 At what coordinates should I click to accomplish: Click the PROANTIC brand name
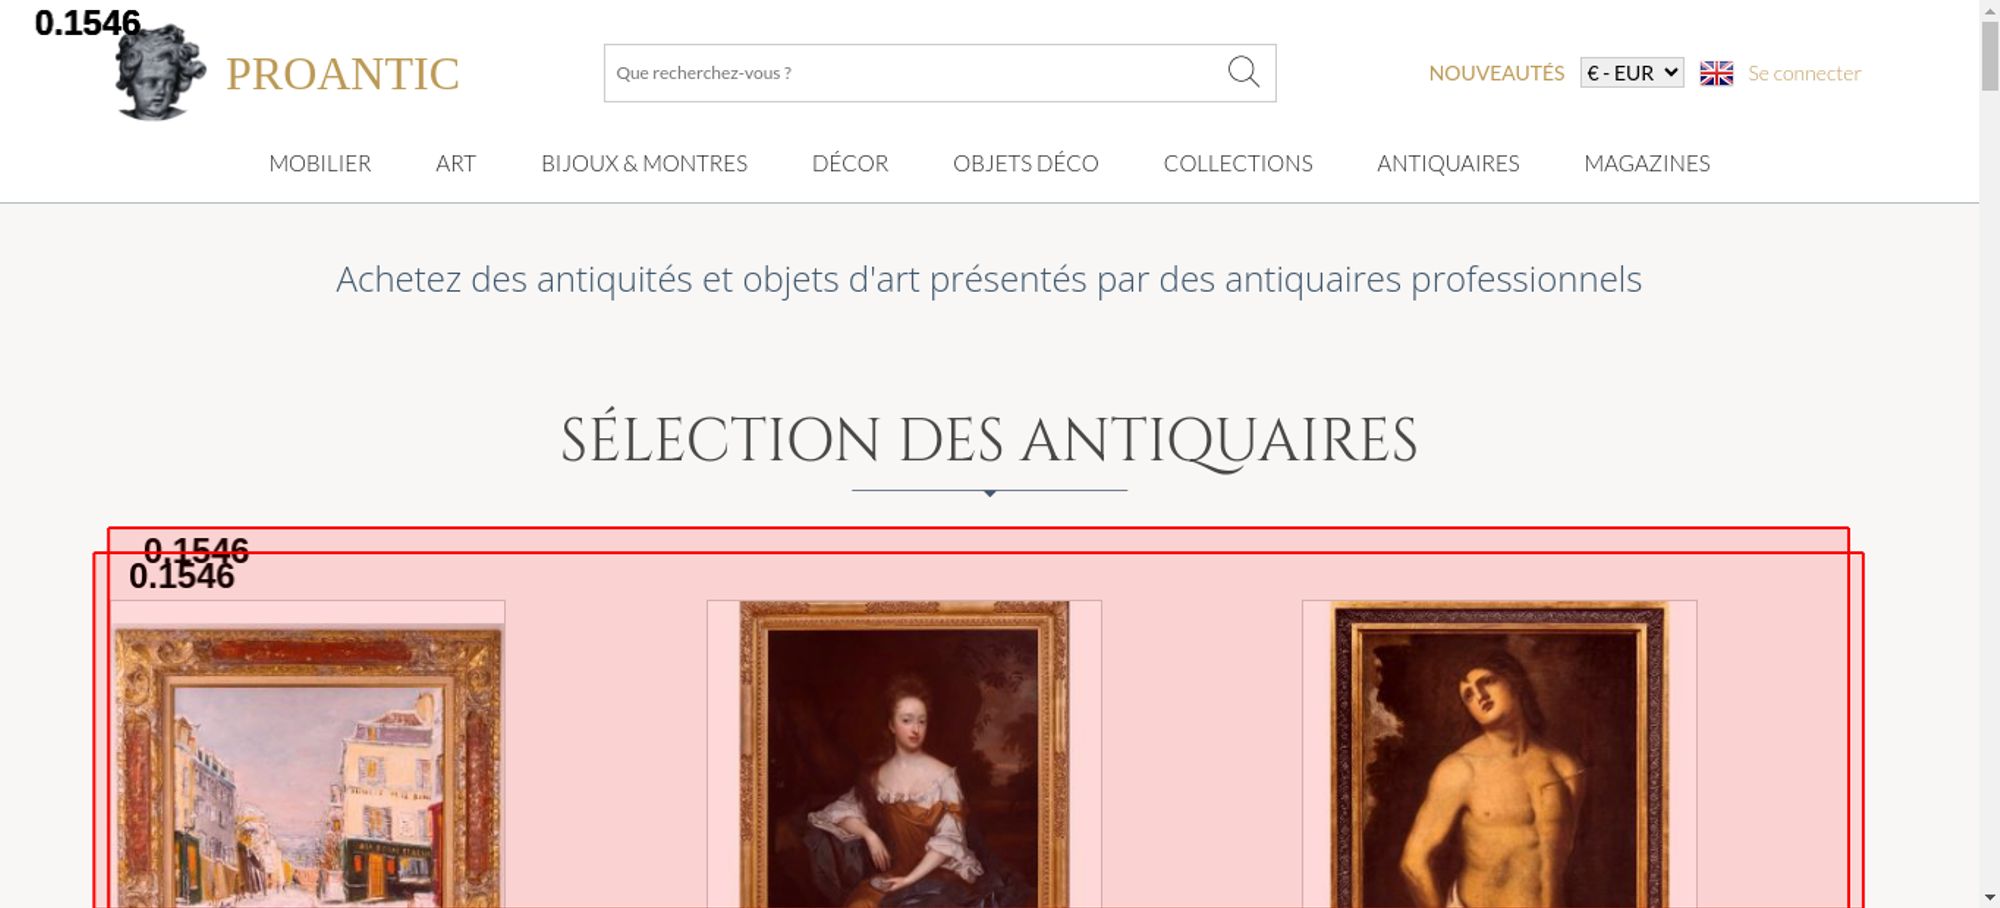(x=342, y=74)
